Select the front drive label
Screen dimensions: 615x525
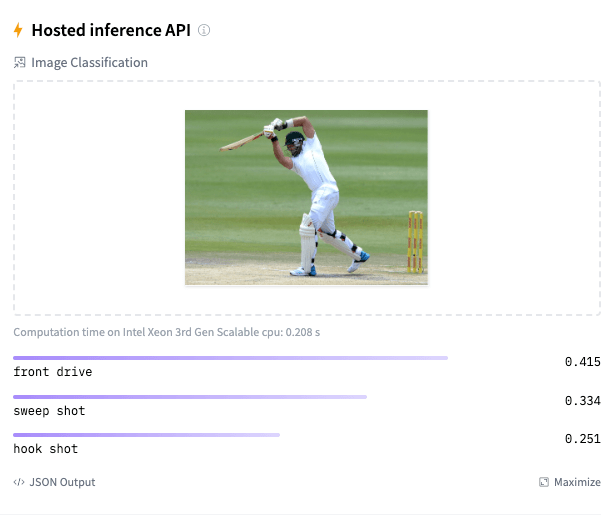pyautogui.click(x=53, y=372)
